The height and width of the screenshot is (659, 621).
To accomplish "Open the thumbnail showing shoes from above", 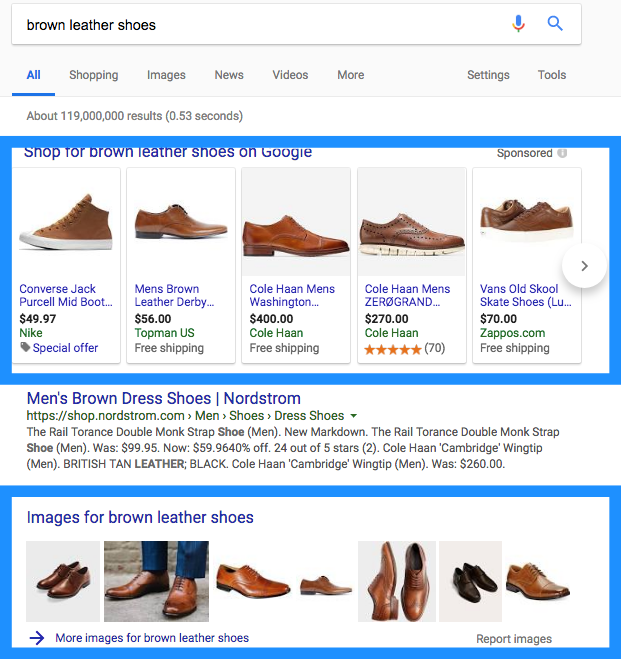I will click(x=397, y=581).
